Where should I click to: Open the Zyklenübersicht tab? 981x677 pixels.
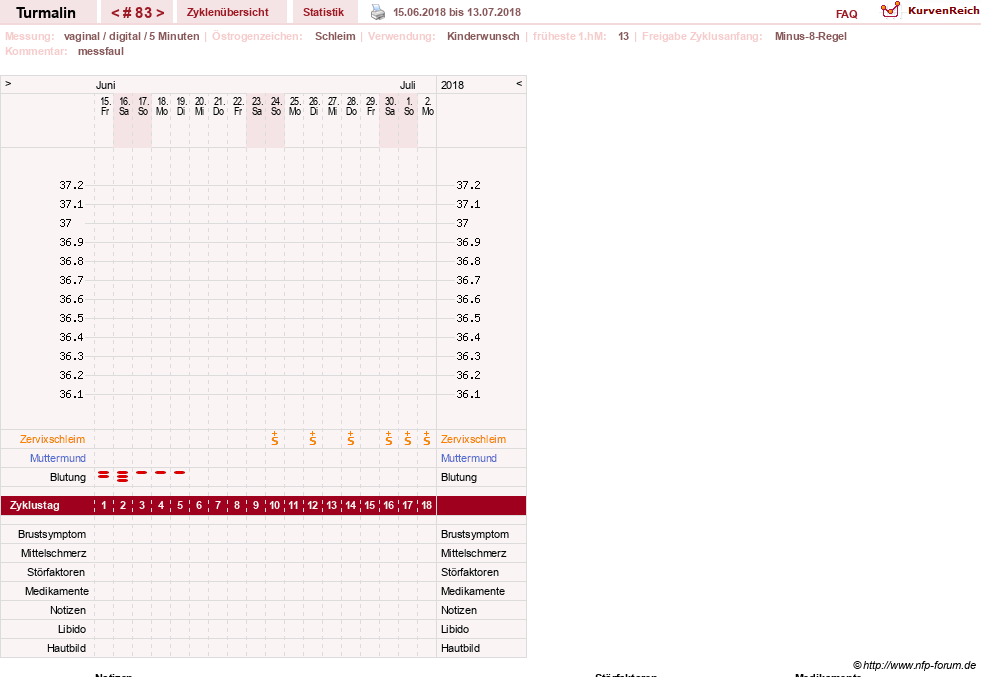[x=228, y=12]
